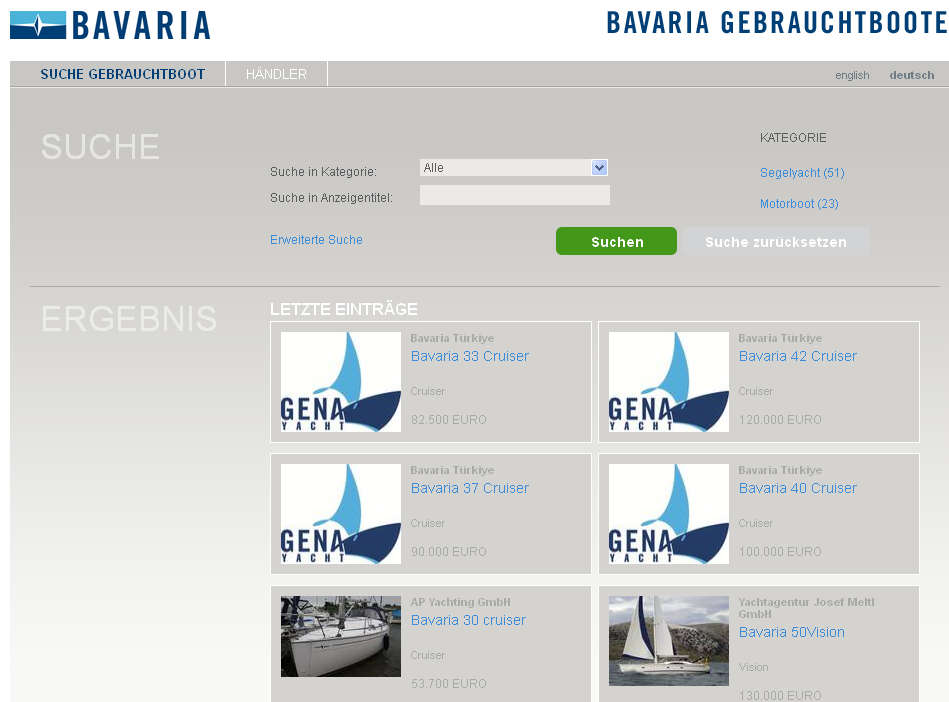Click the Letzte Einträge heading

click(x=344, y=309)
